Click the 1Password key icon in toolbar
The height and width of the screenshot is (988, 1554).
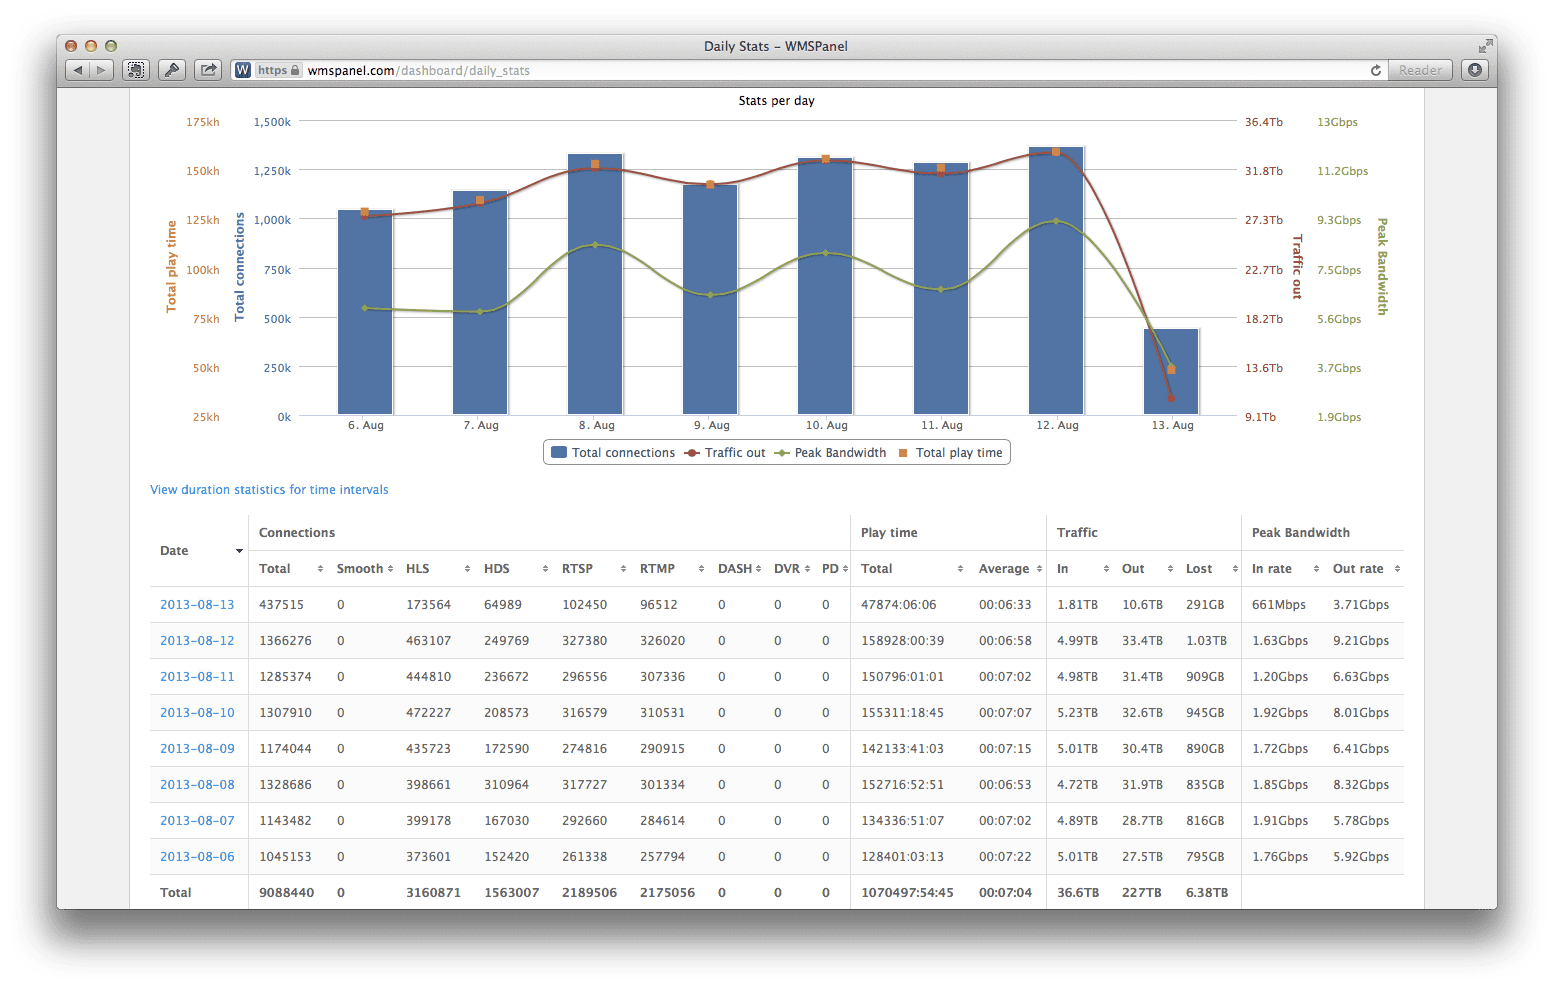click(172, 70)
